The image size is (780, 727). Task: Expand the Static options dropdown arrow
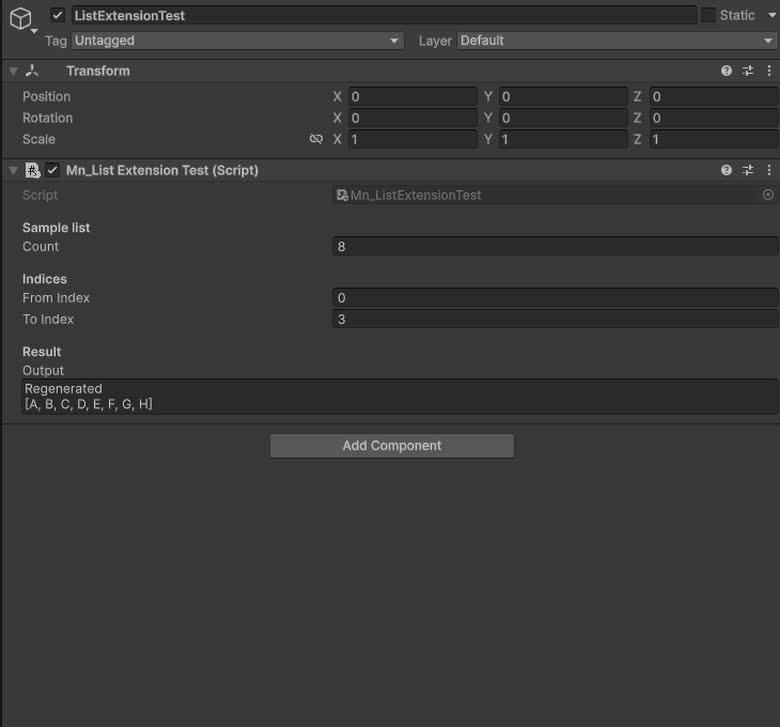click(x=772, y=15)
